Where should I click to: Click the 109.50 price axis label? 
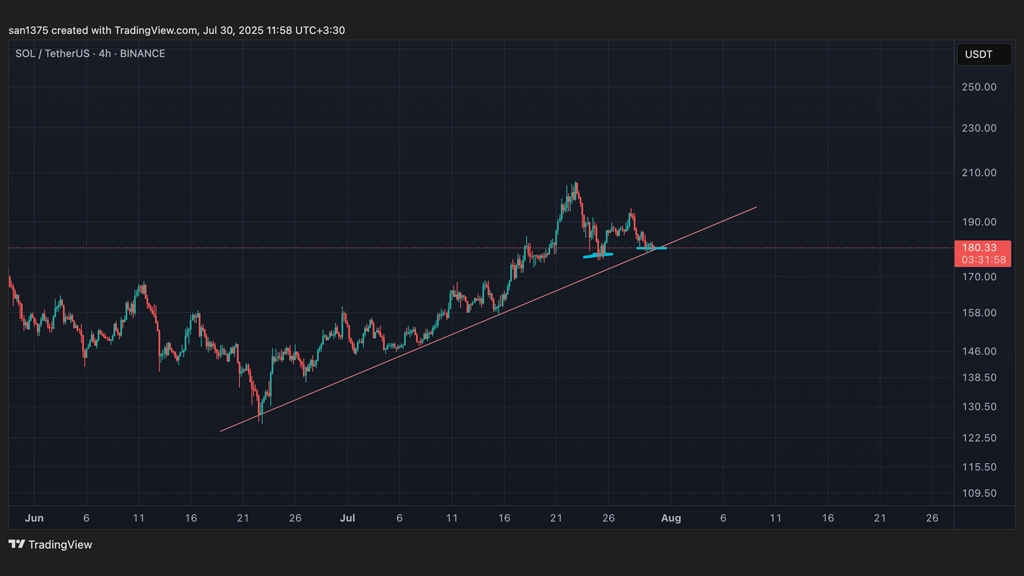coord(979,493)
